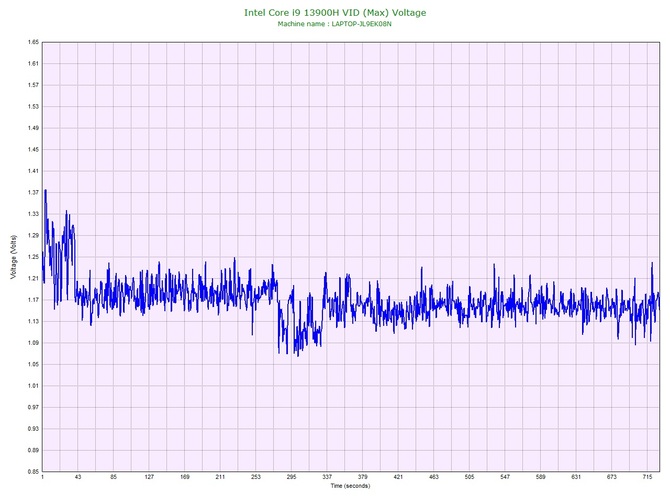Click the 253 seconds time axis label
Viewport: 670px width, 503px height.
[256, 477]
